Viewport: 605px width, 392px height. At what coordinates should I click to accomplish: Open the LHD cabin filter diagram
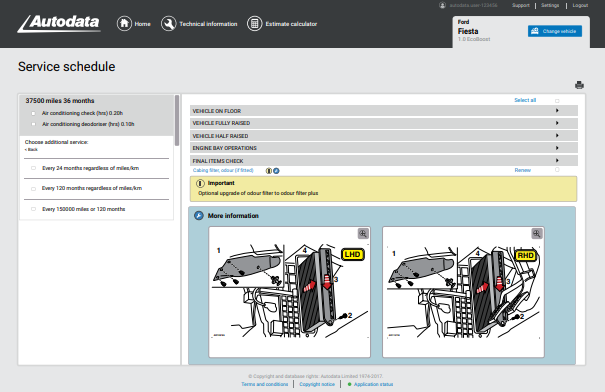coord(289,292)
